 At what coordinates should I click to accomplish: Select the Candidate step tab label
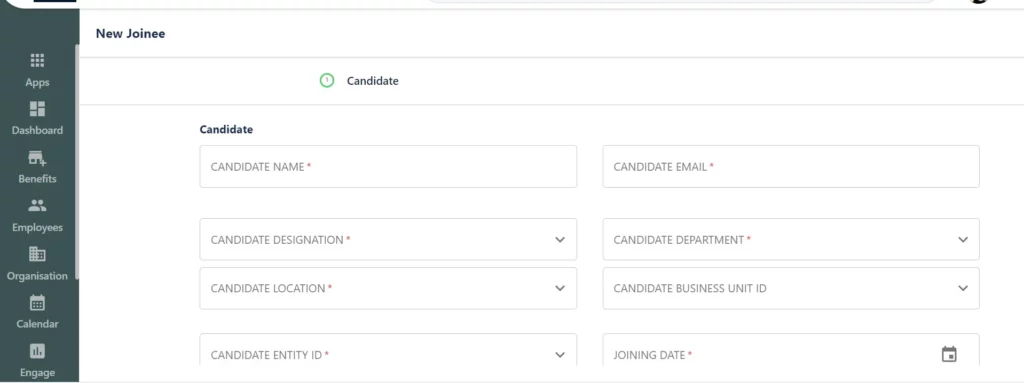tap(372, 81)
